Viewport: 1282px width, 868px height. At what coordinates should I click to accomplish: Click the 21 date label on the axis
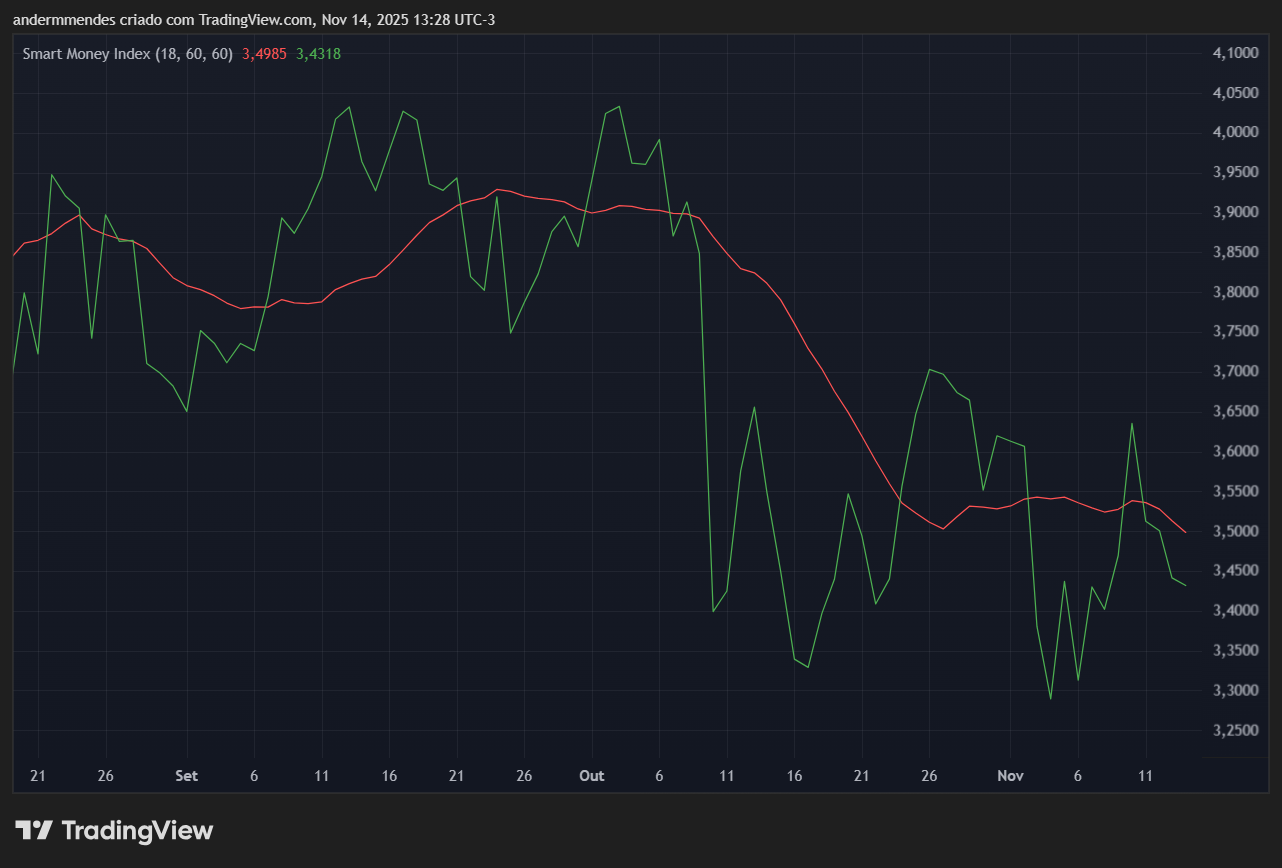click(38, 776)
